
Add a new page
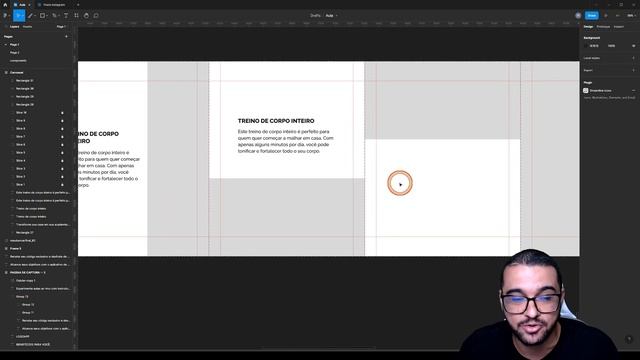coord(66,36)
